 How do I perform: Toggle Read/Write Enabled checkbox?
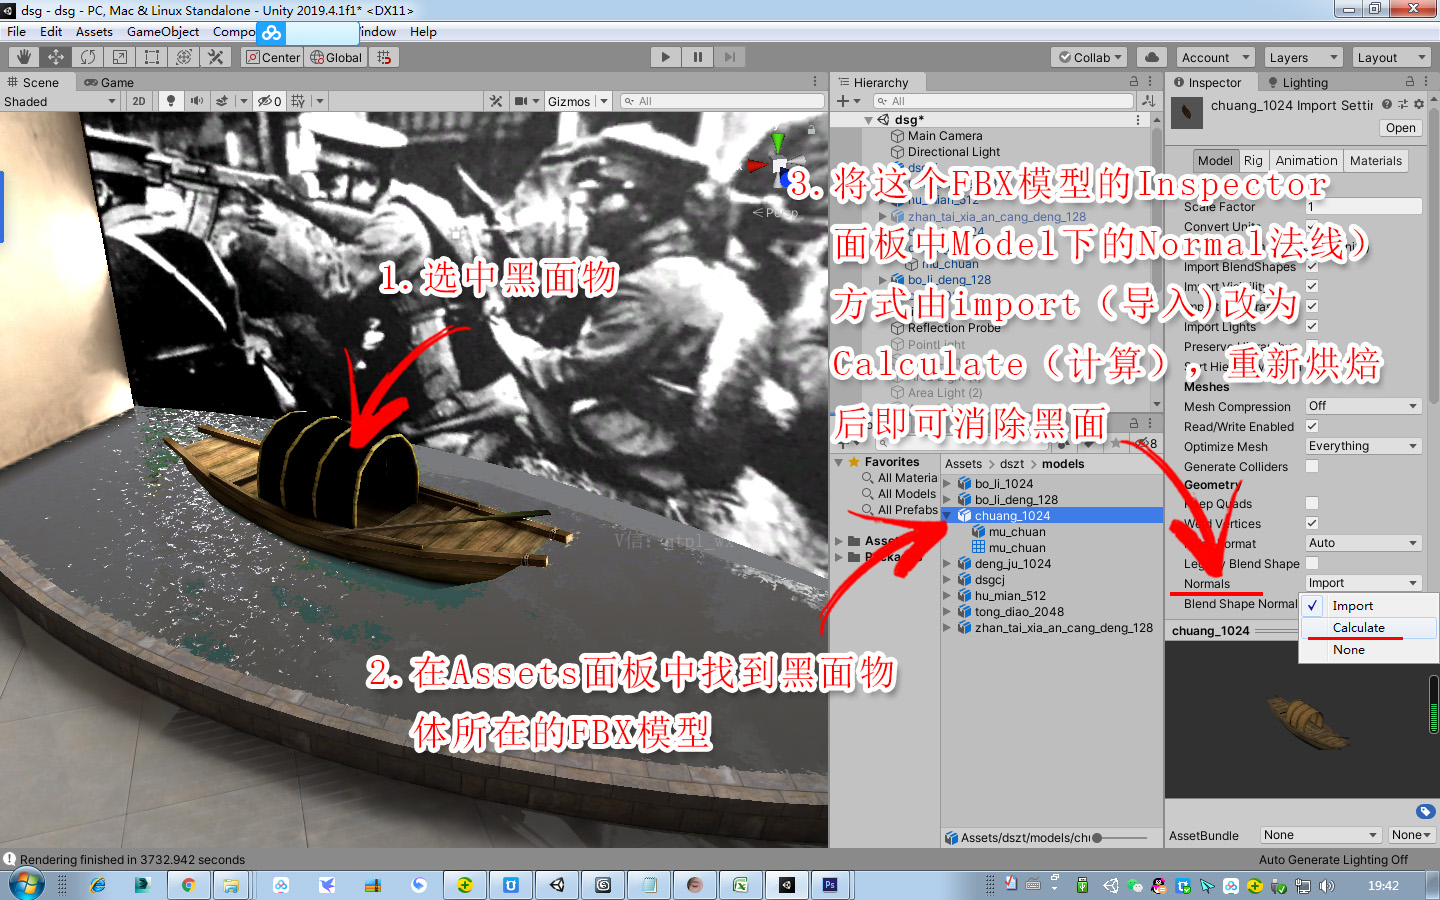click(1312, 427)
